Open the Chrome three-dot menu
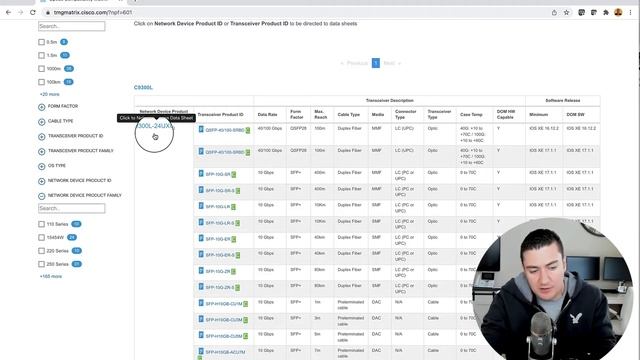Screen dimensions: 640x360 point(631,13)
